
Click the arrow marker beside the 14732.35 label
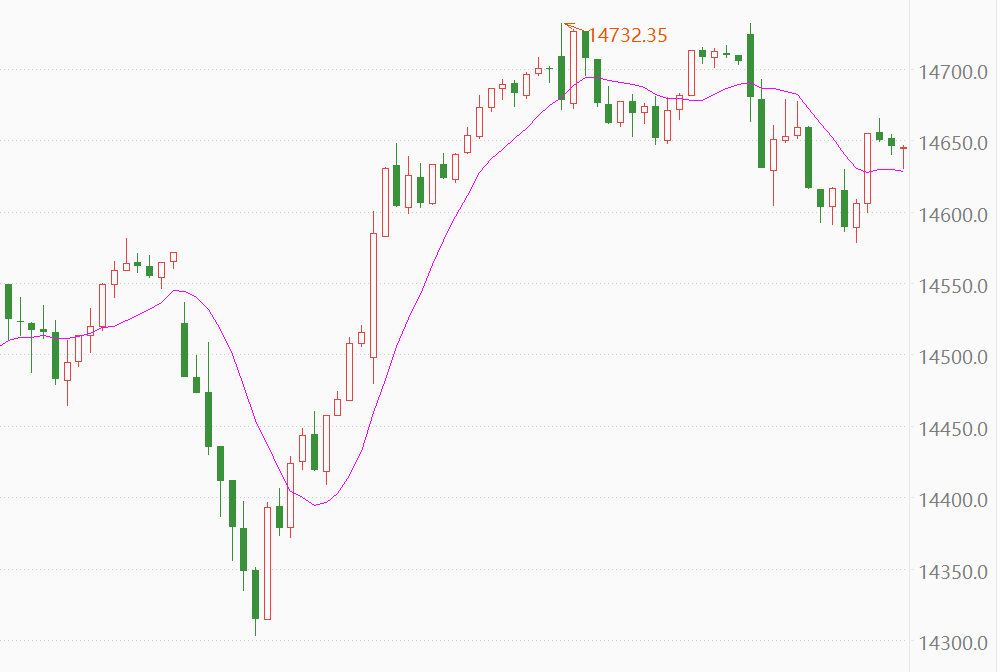click(571, 26)
